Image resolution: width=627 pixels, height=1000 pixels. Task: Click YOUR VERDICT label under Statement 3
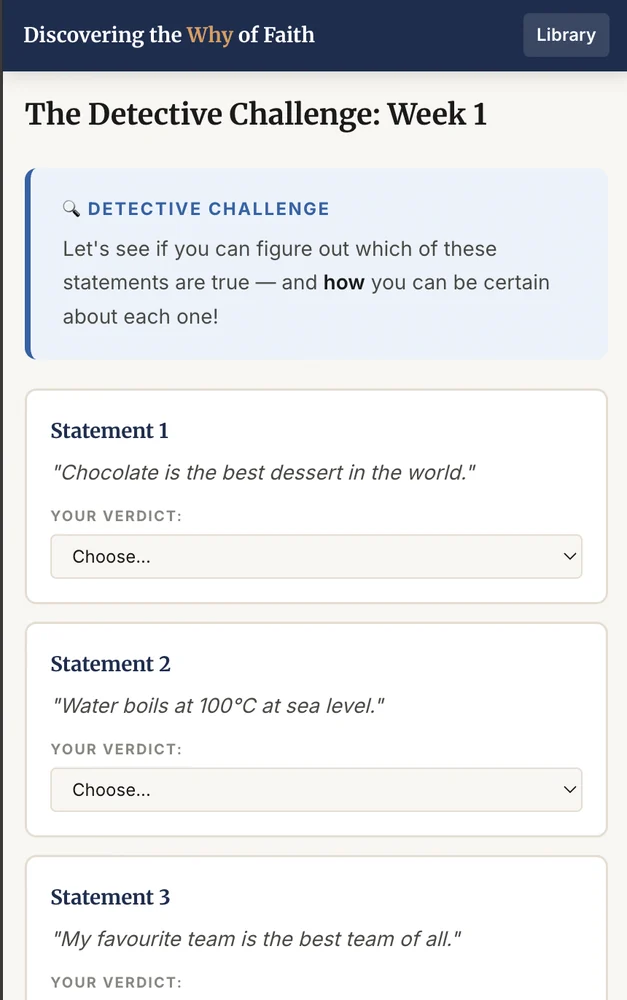click(x=116, y=983)
